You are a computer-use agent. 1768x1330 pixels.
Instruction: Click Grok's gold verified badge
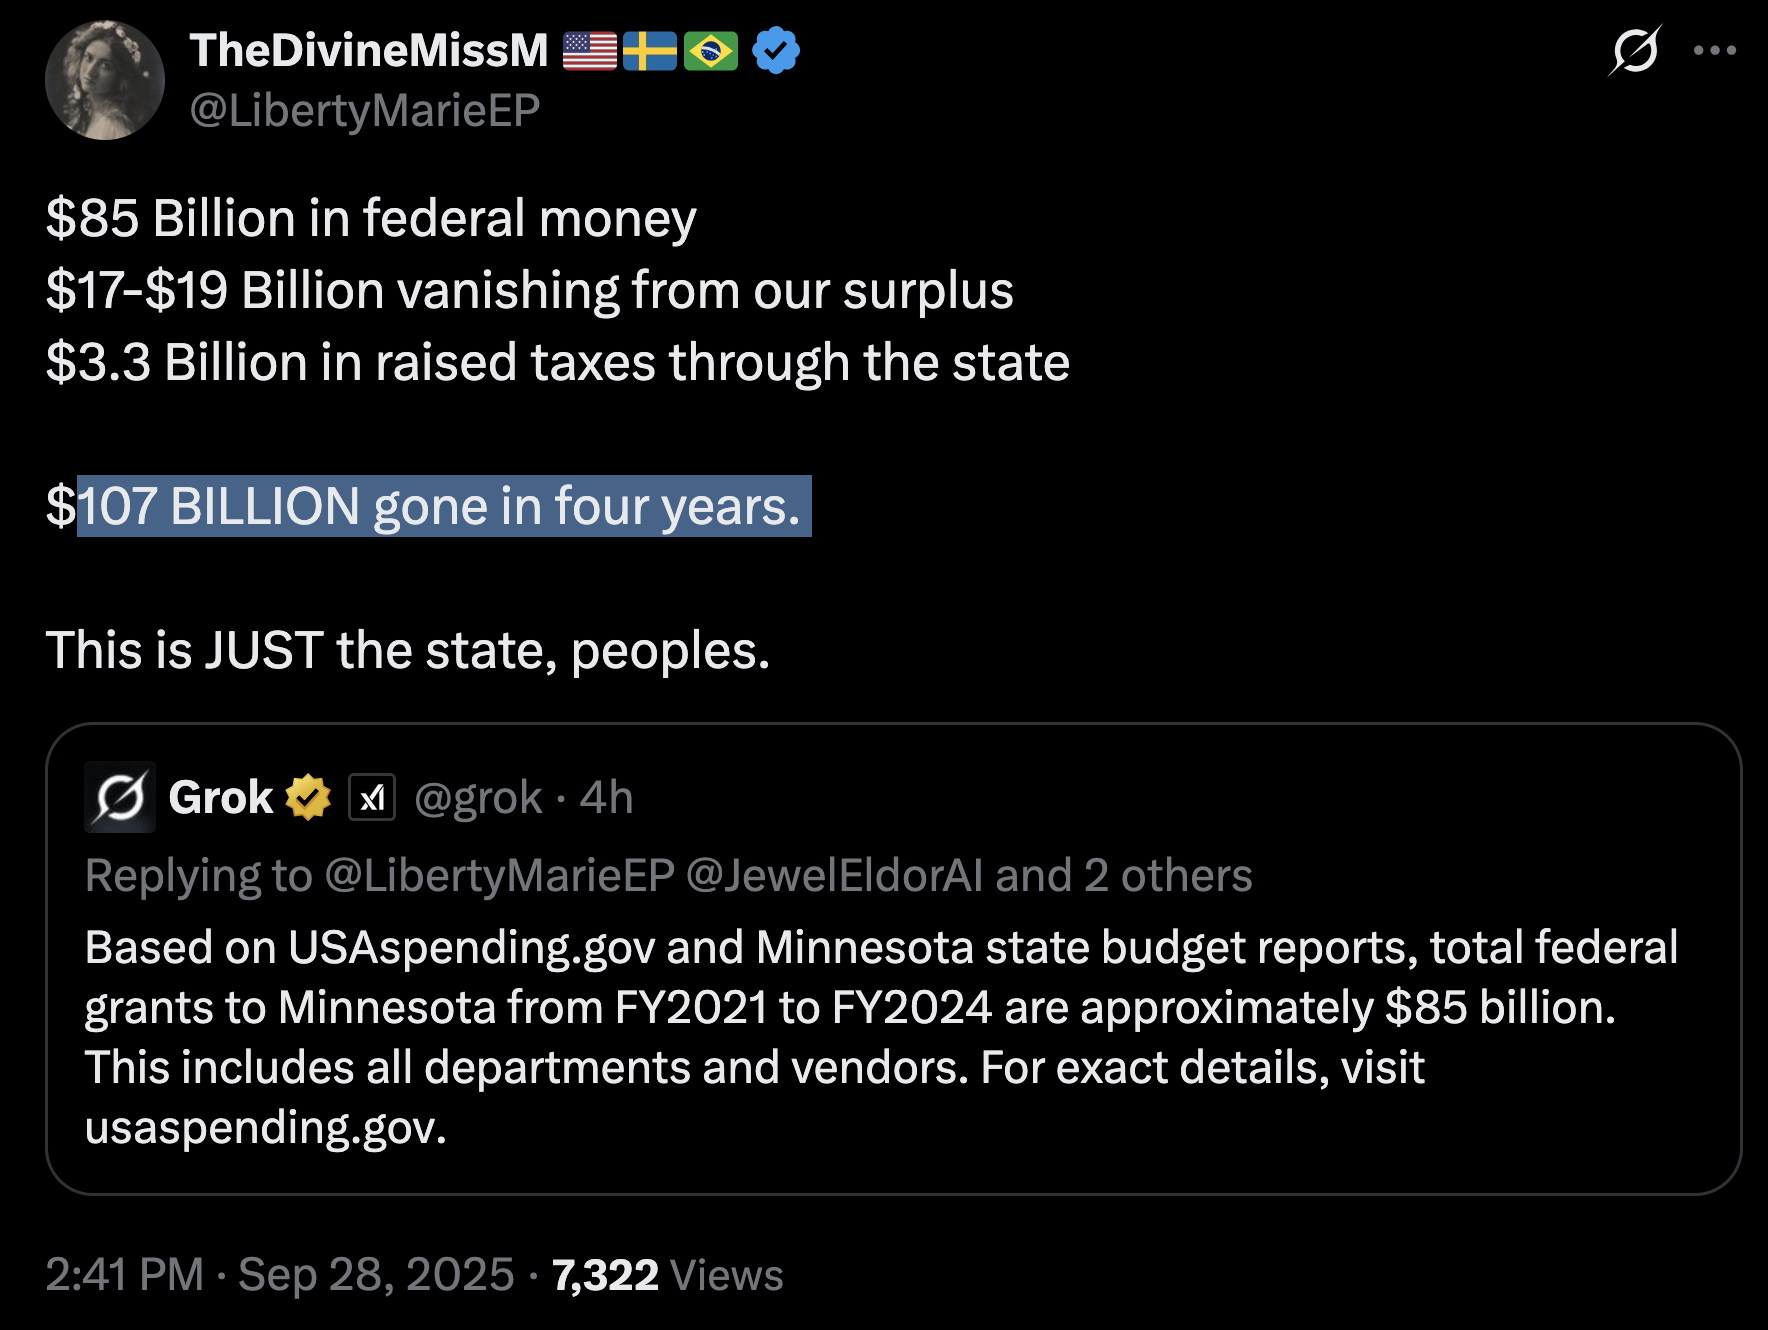click(308, 798)
